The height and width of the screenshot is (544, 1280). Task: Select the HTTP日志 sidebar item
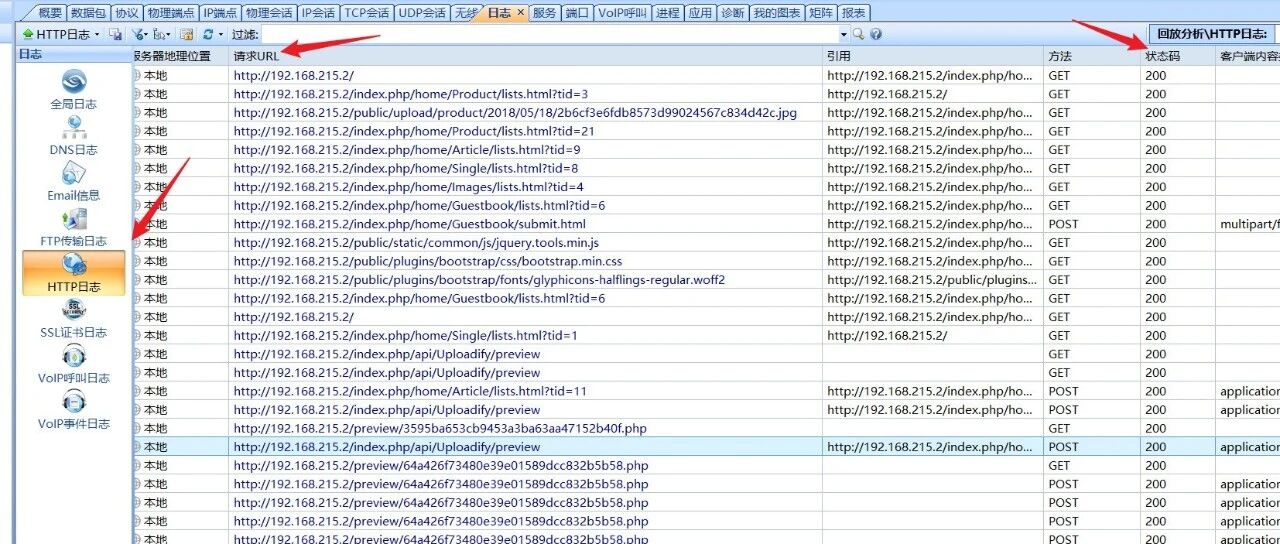[75, 273]
